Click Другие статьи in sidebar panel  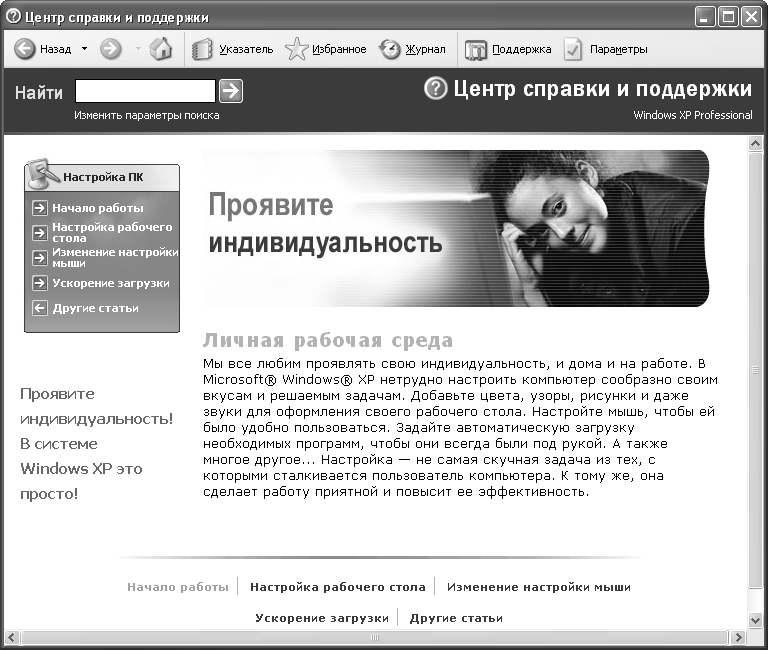click(x=95, y=308)
